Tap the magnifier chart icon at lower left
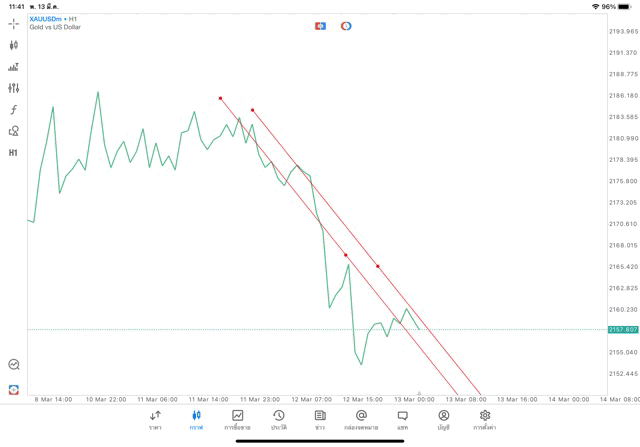The image size is (640, 447). click(x=14, y=364)
